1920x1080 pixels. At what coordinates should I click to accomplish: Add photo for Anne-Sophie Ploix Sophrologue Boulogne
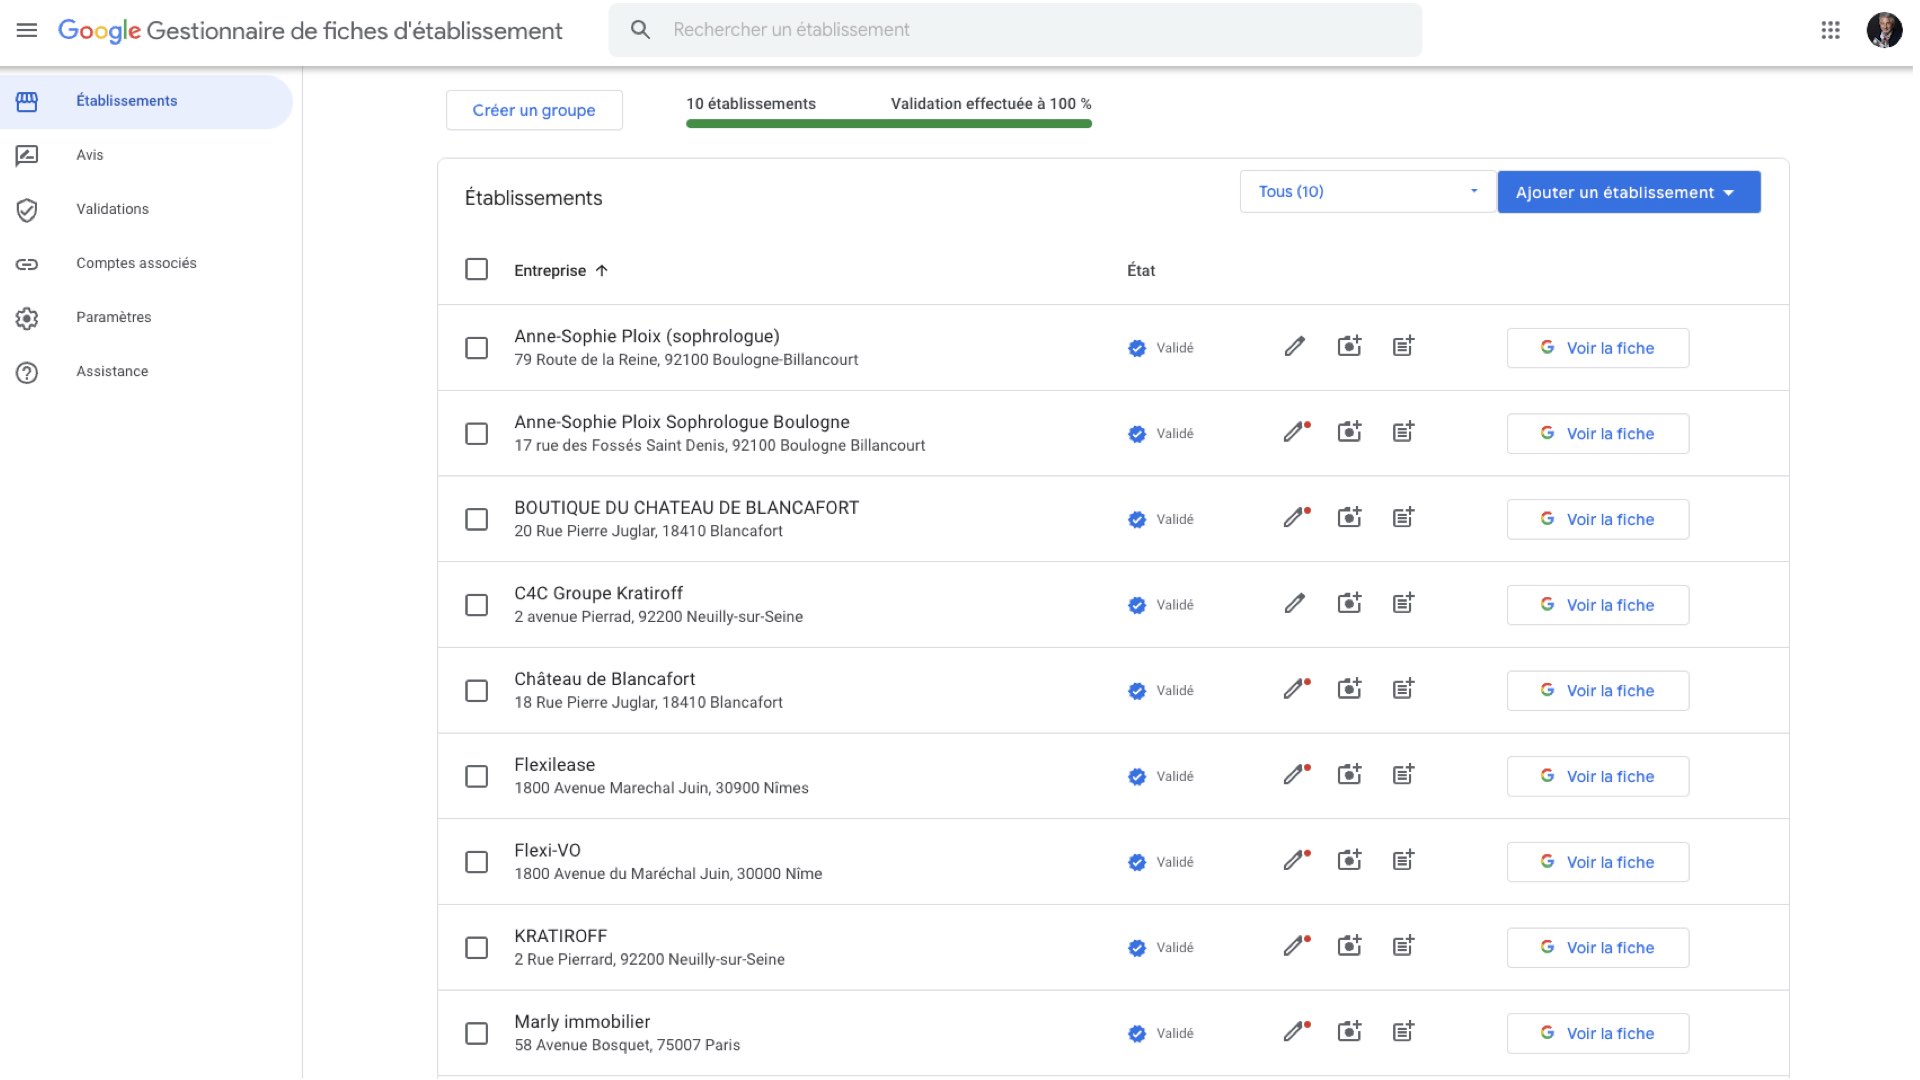coord(1350,432)
